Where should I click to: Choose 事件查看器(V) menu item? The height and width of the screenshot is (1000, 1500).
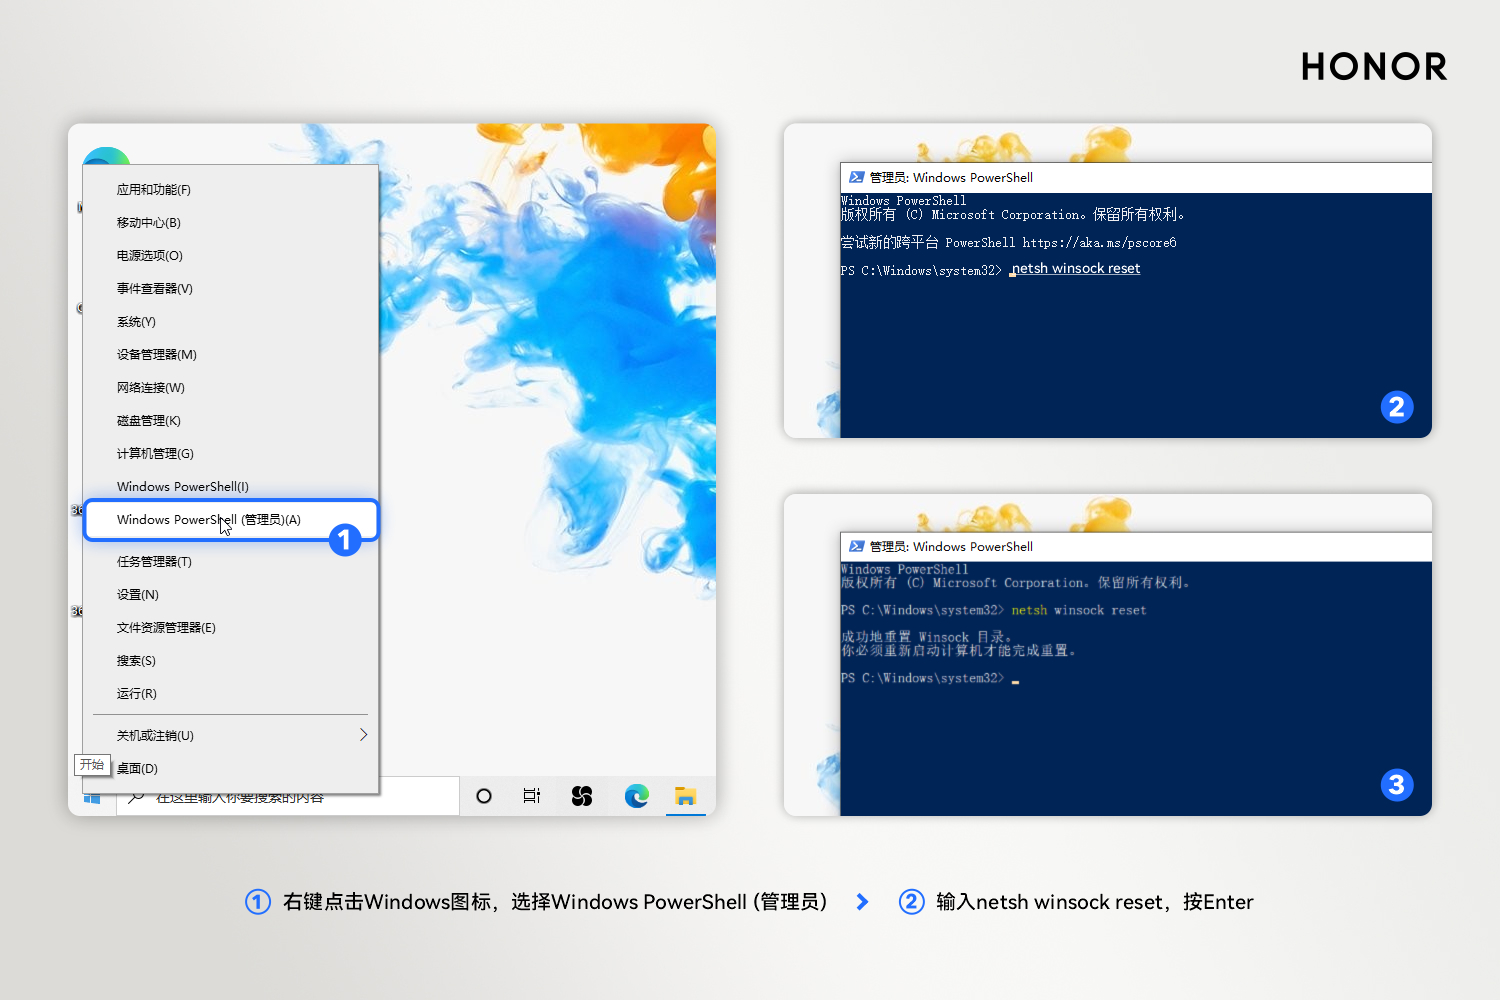click(231, 289)
